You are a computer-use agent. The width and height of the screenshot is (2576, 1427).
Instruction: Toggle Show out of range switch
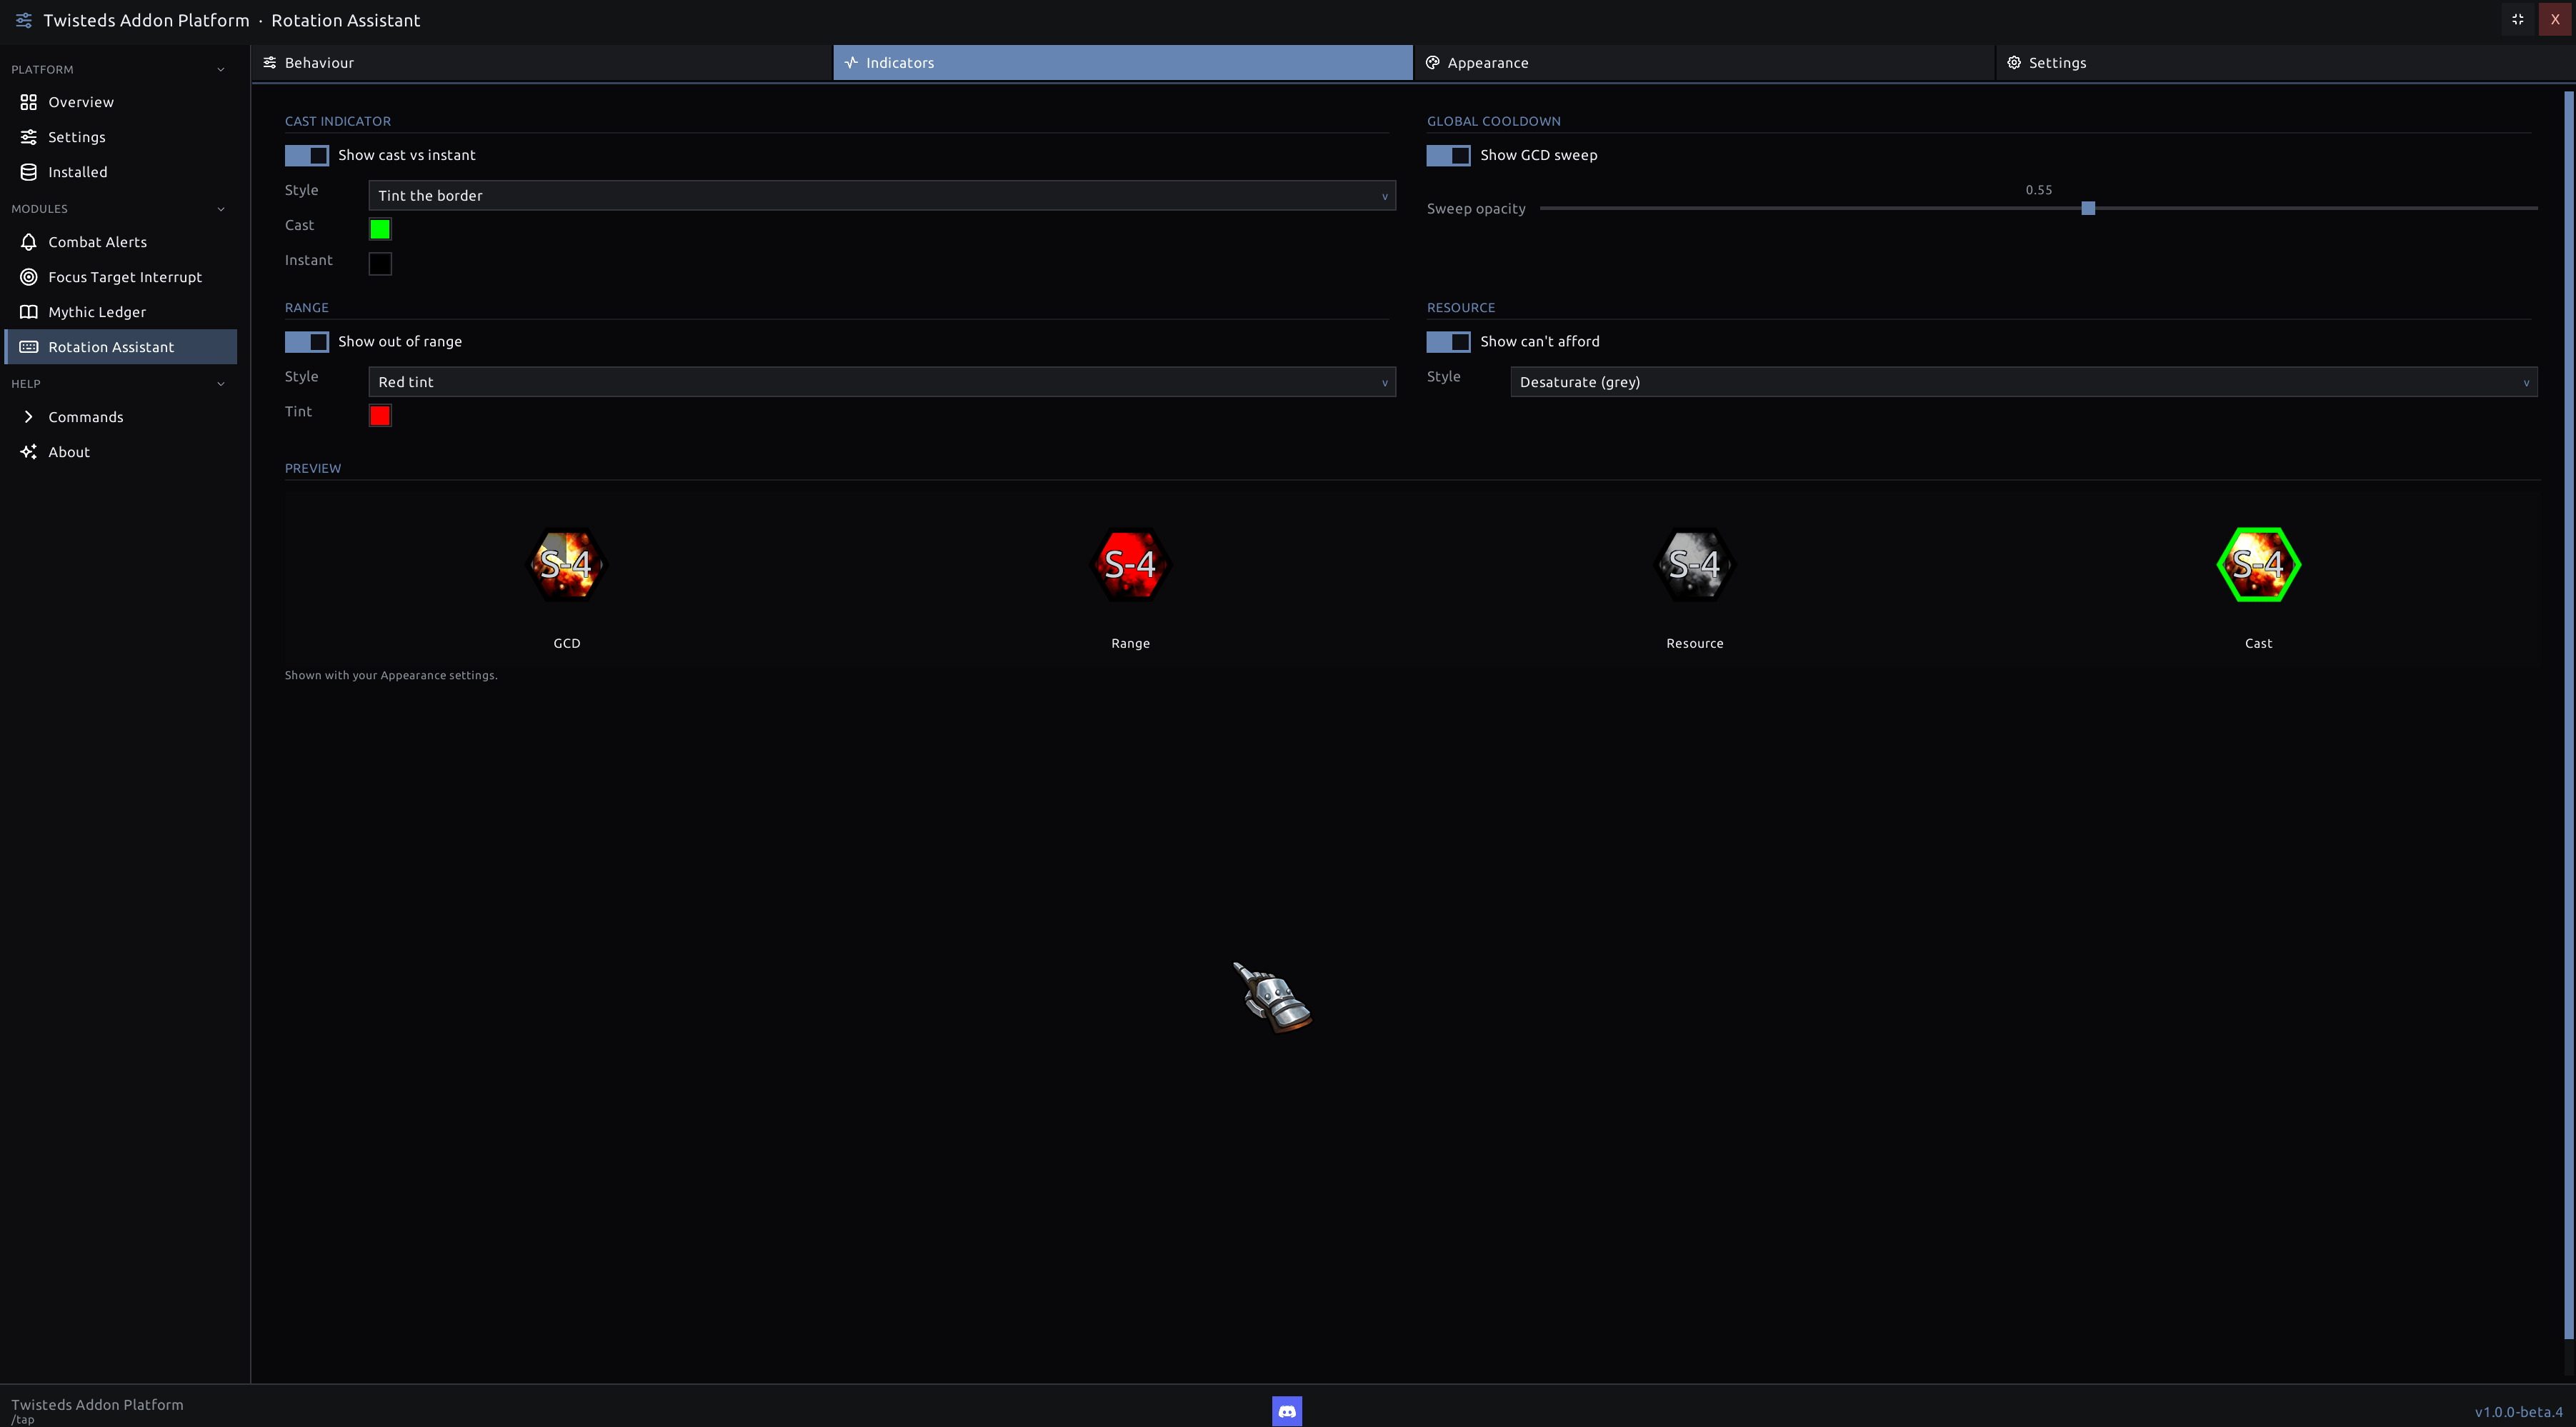click(x=307, y=342)
